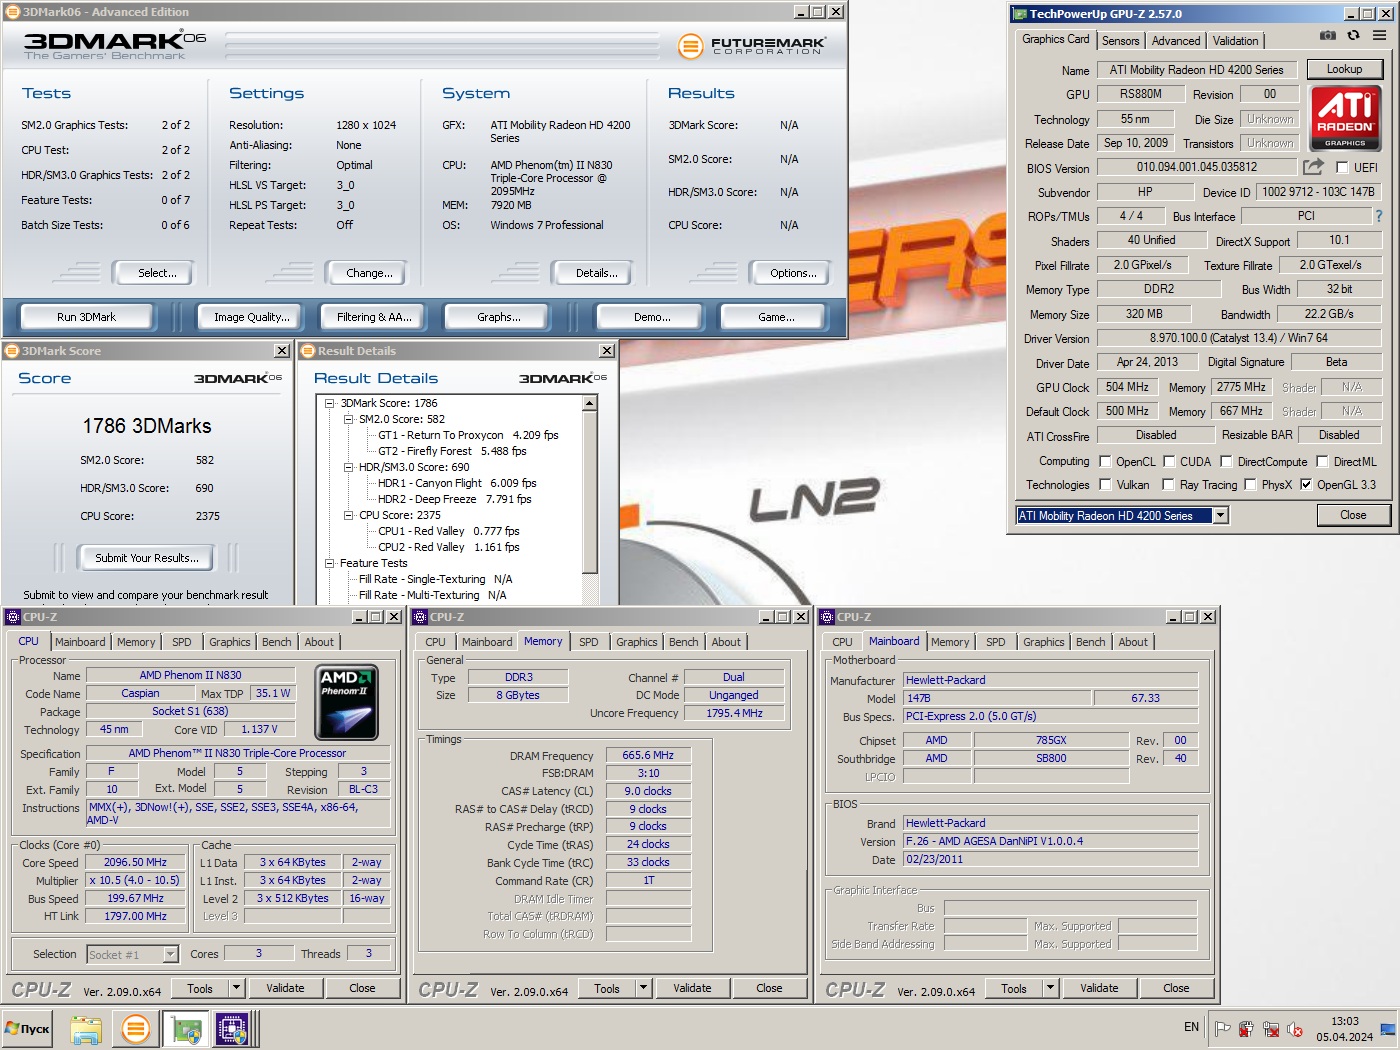The height and width of the screenshot is (1050, 1400).
Task: Open Tools dropdown arrow in CPU-Z Memory-tab window
Action: (644, 988)
